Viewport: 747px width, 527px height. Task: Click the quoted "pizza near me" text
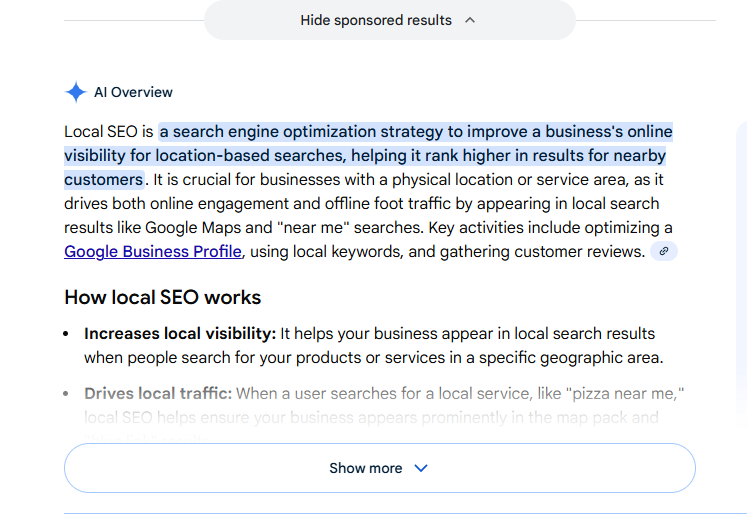pos(621,394)
